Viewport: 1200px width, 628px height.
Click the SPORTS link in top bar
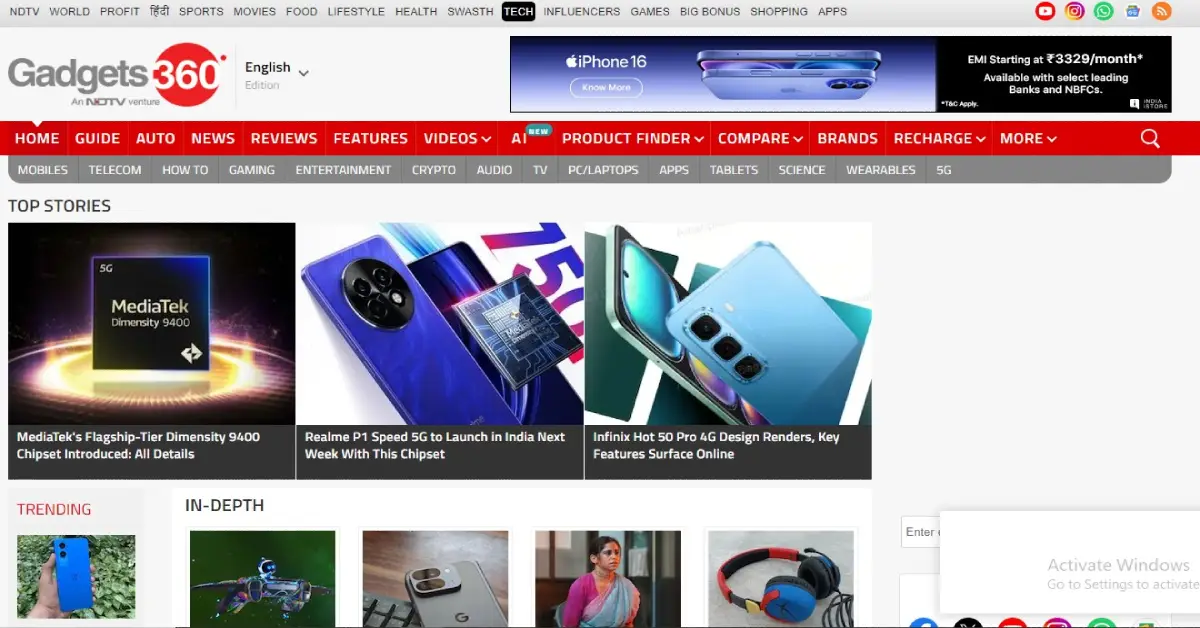pyautogui.click(x=201, y=12)
